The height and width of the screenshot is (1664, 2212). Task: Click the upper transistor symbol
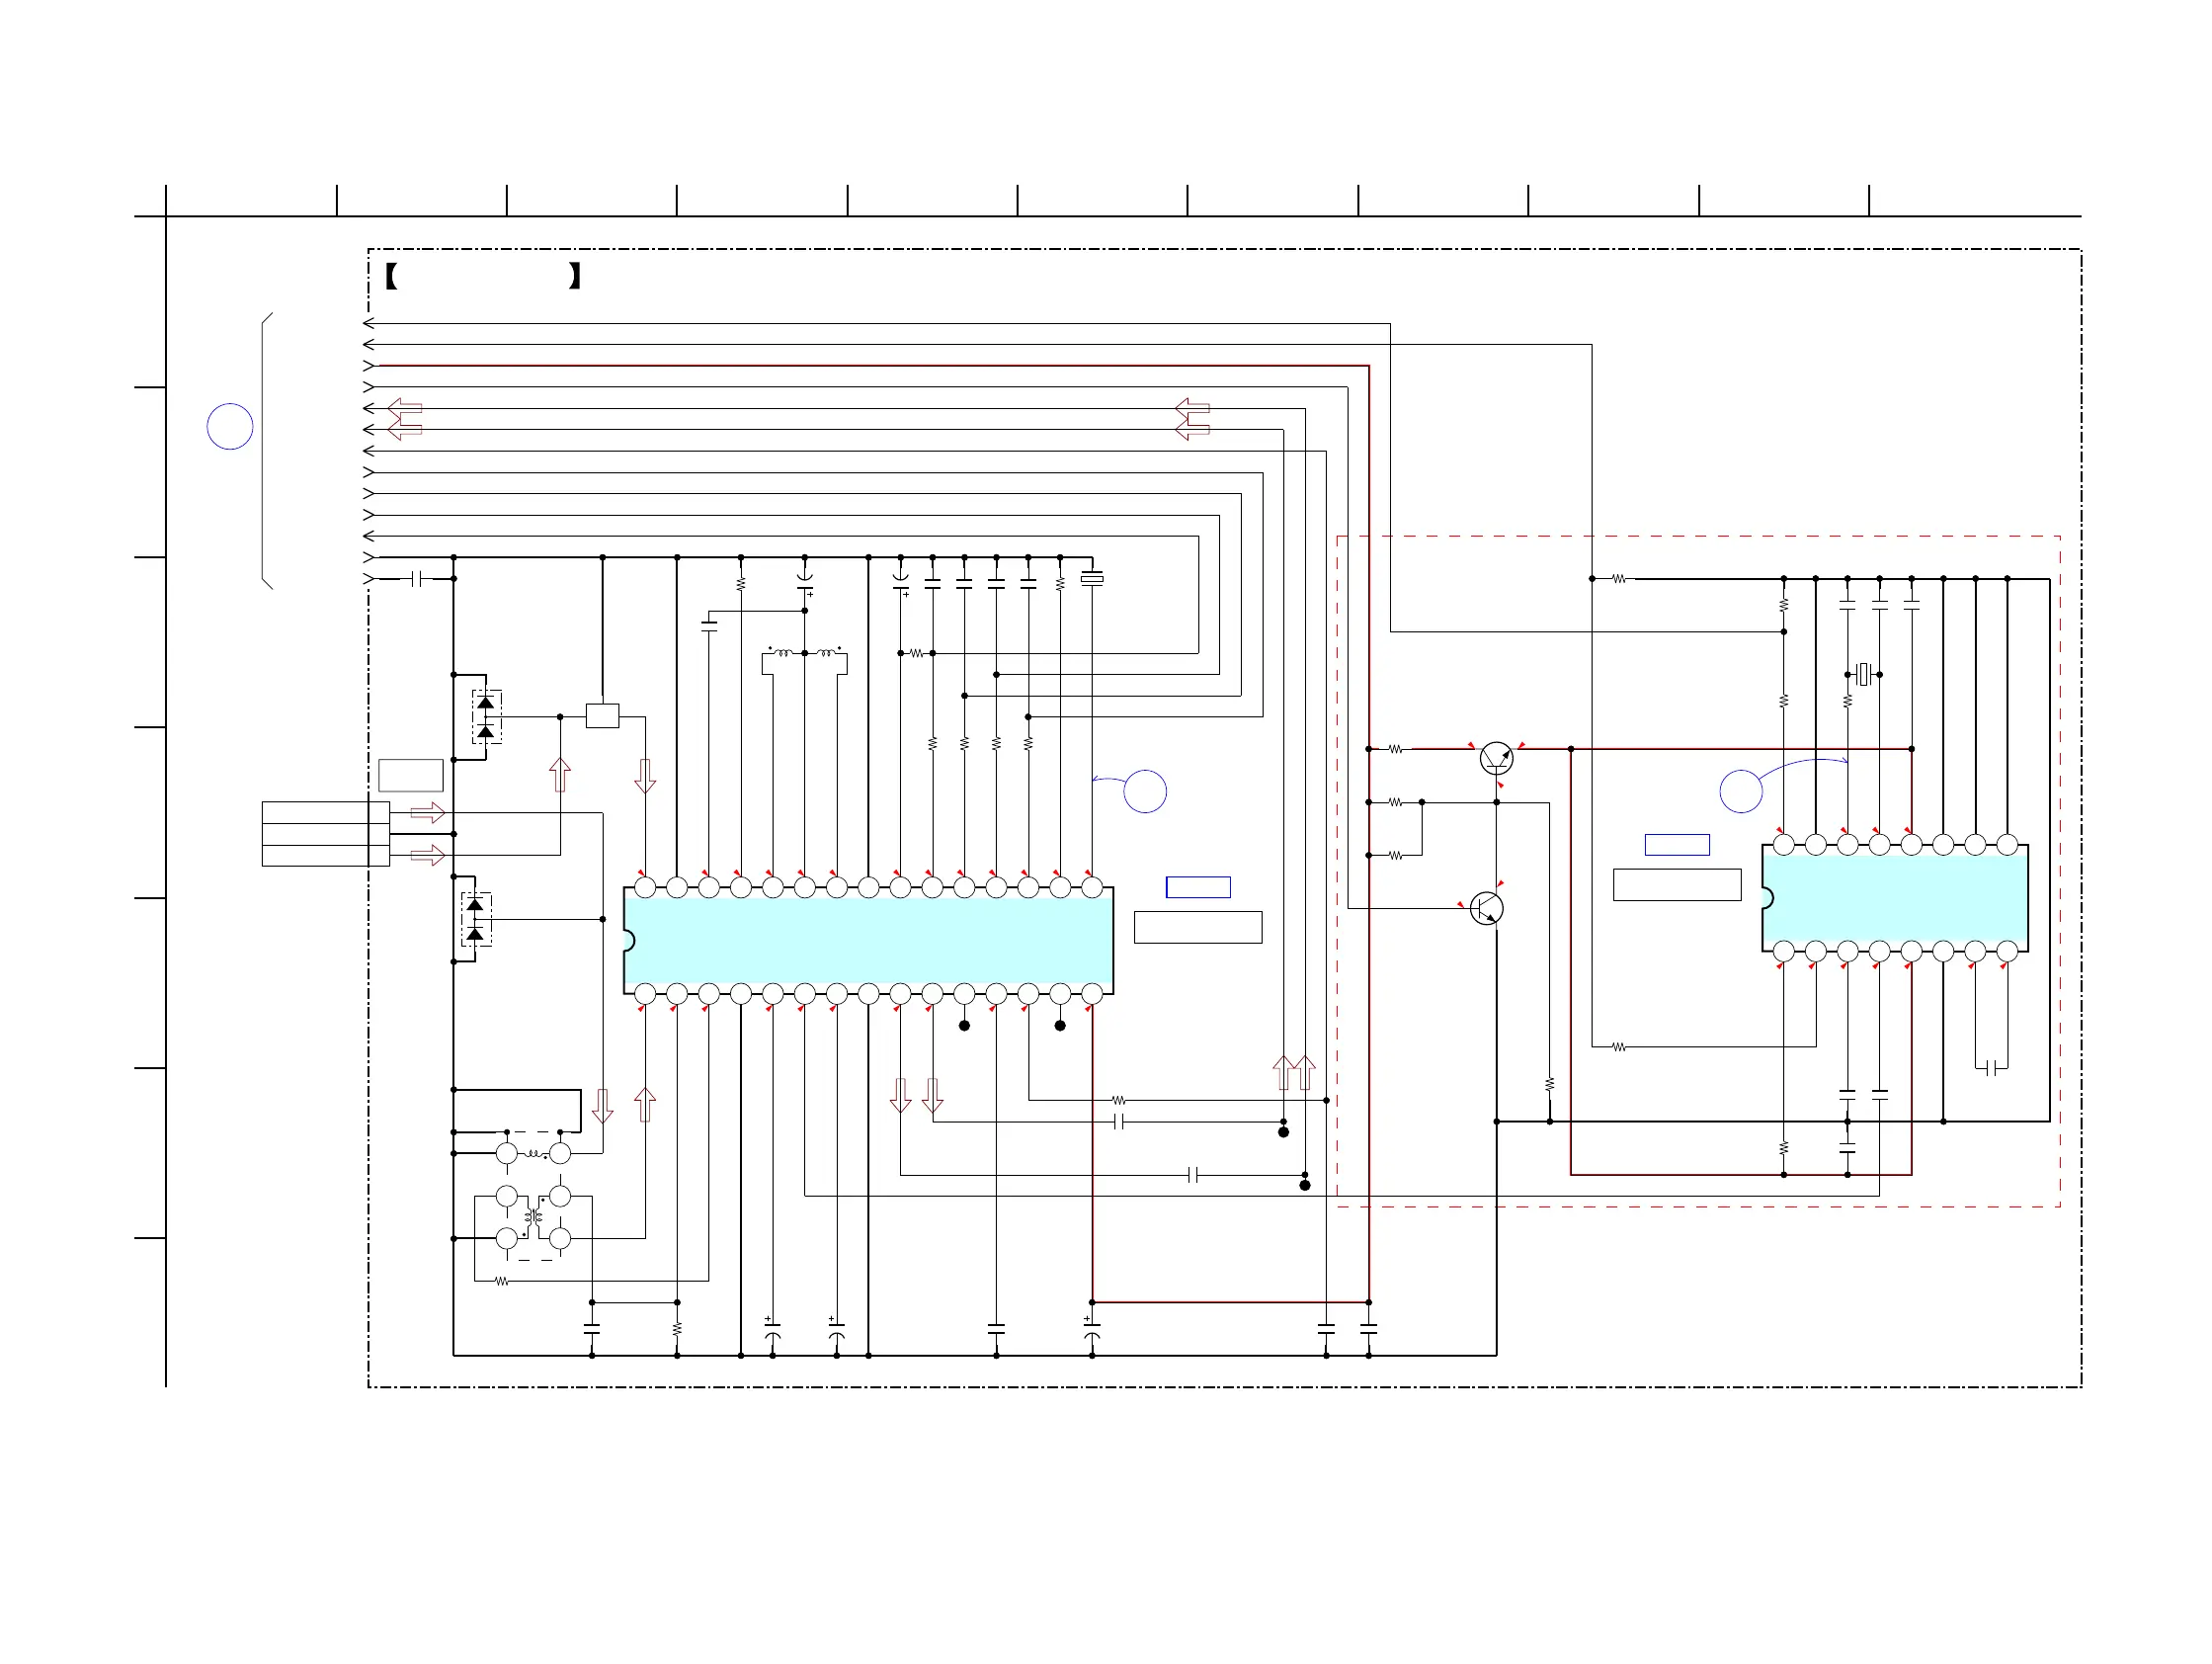click(1496, 758)
